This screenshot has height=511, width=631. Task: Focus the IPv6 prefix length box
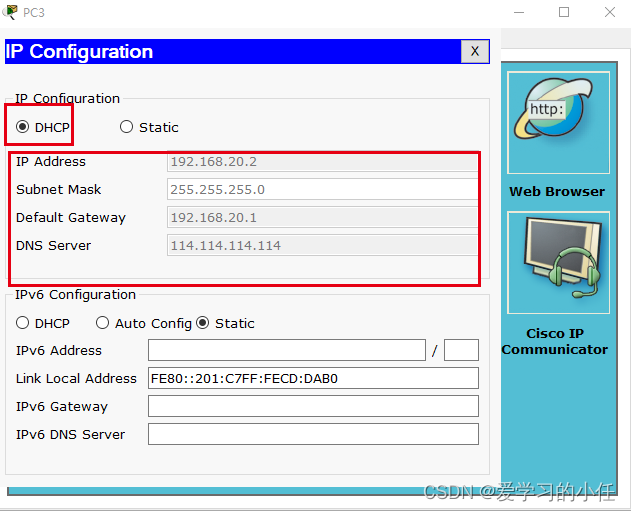pos(461,350)
